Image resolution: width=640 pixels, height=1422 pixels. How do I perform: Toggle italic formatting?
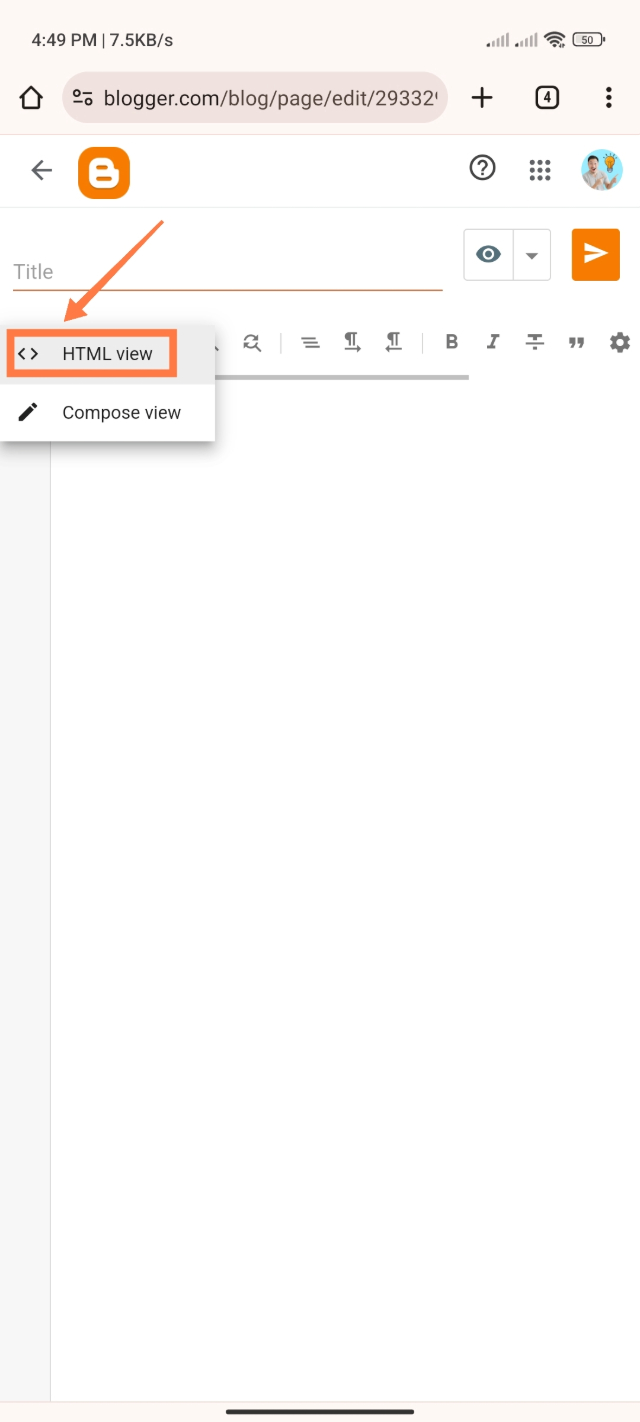tap(492, 342)
